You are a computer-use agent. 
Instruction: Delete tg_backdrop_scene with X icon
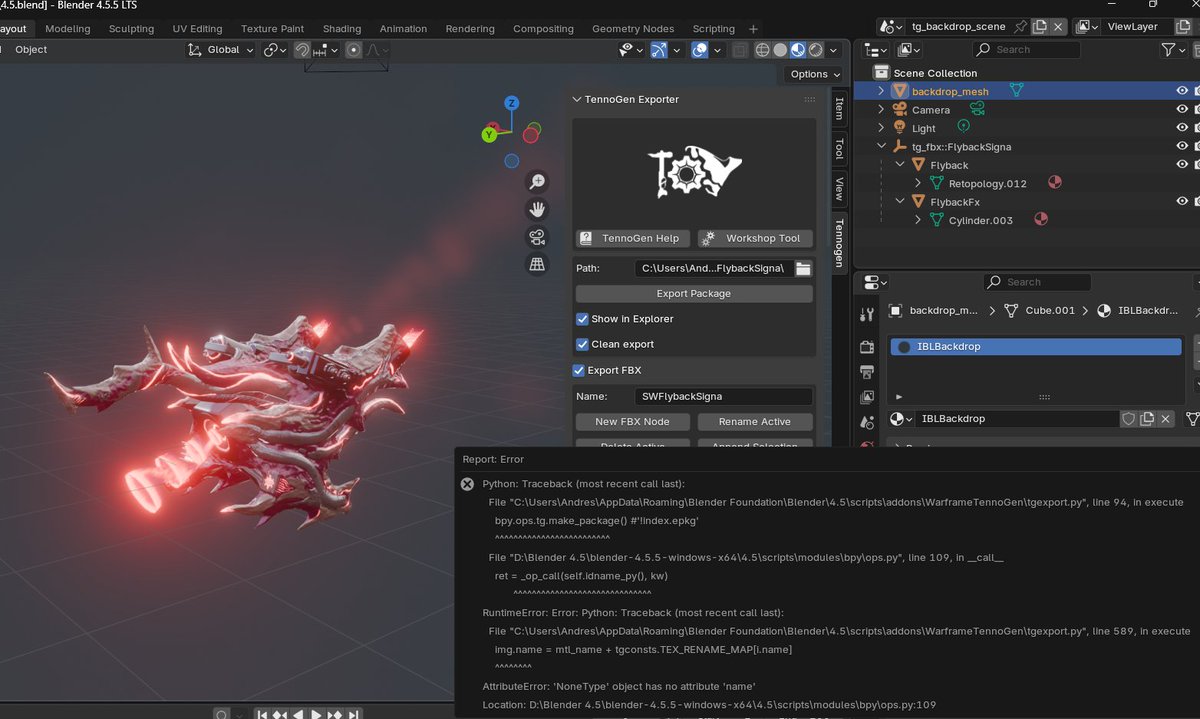tap(1059, 27)
